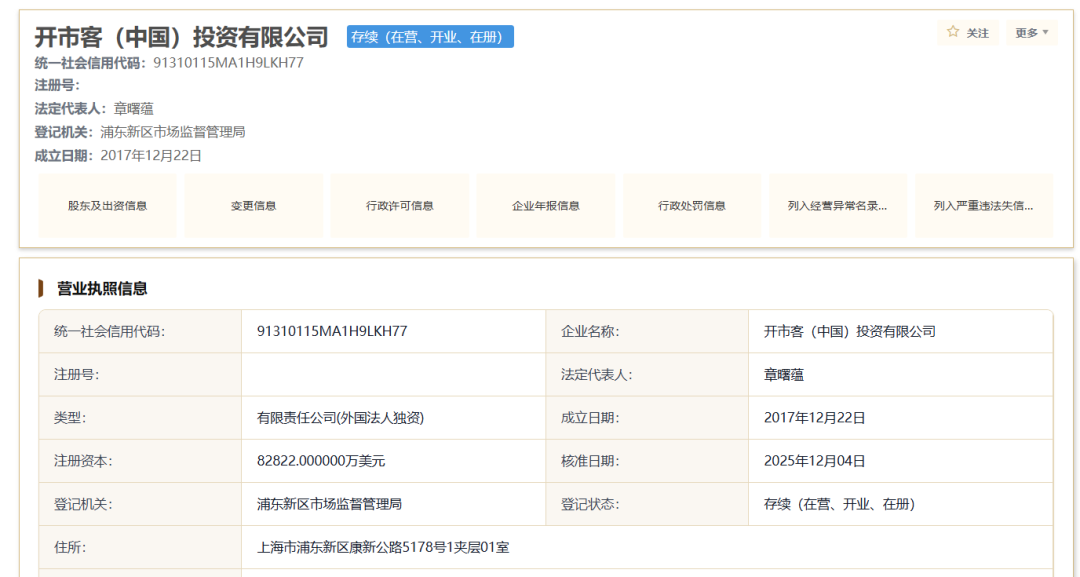
Task: Open the 股东及出资信息 tab
Action: [x=107, y=206]
